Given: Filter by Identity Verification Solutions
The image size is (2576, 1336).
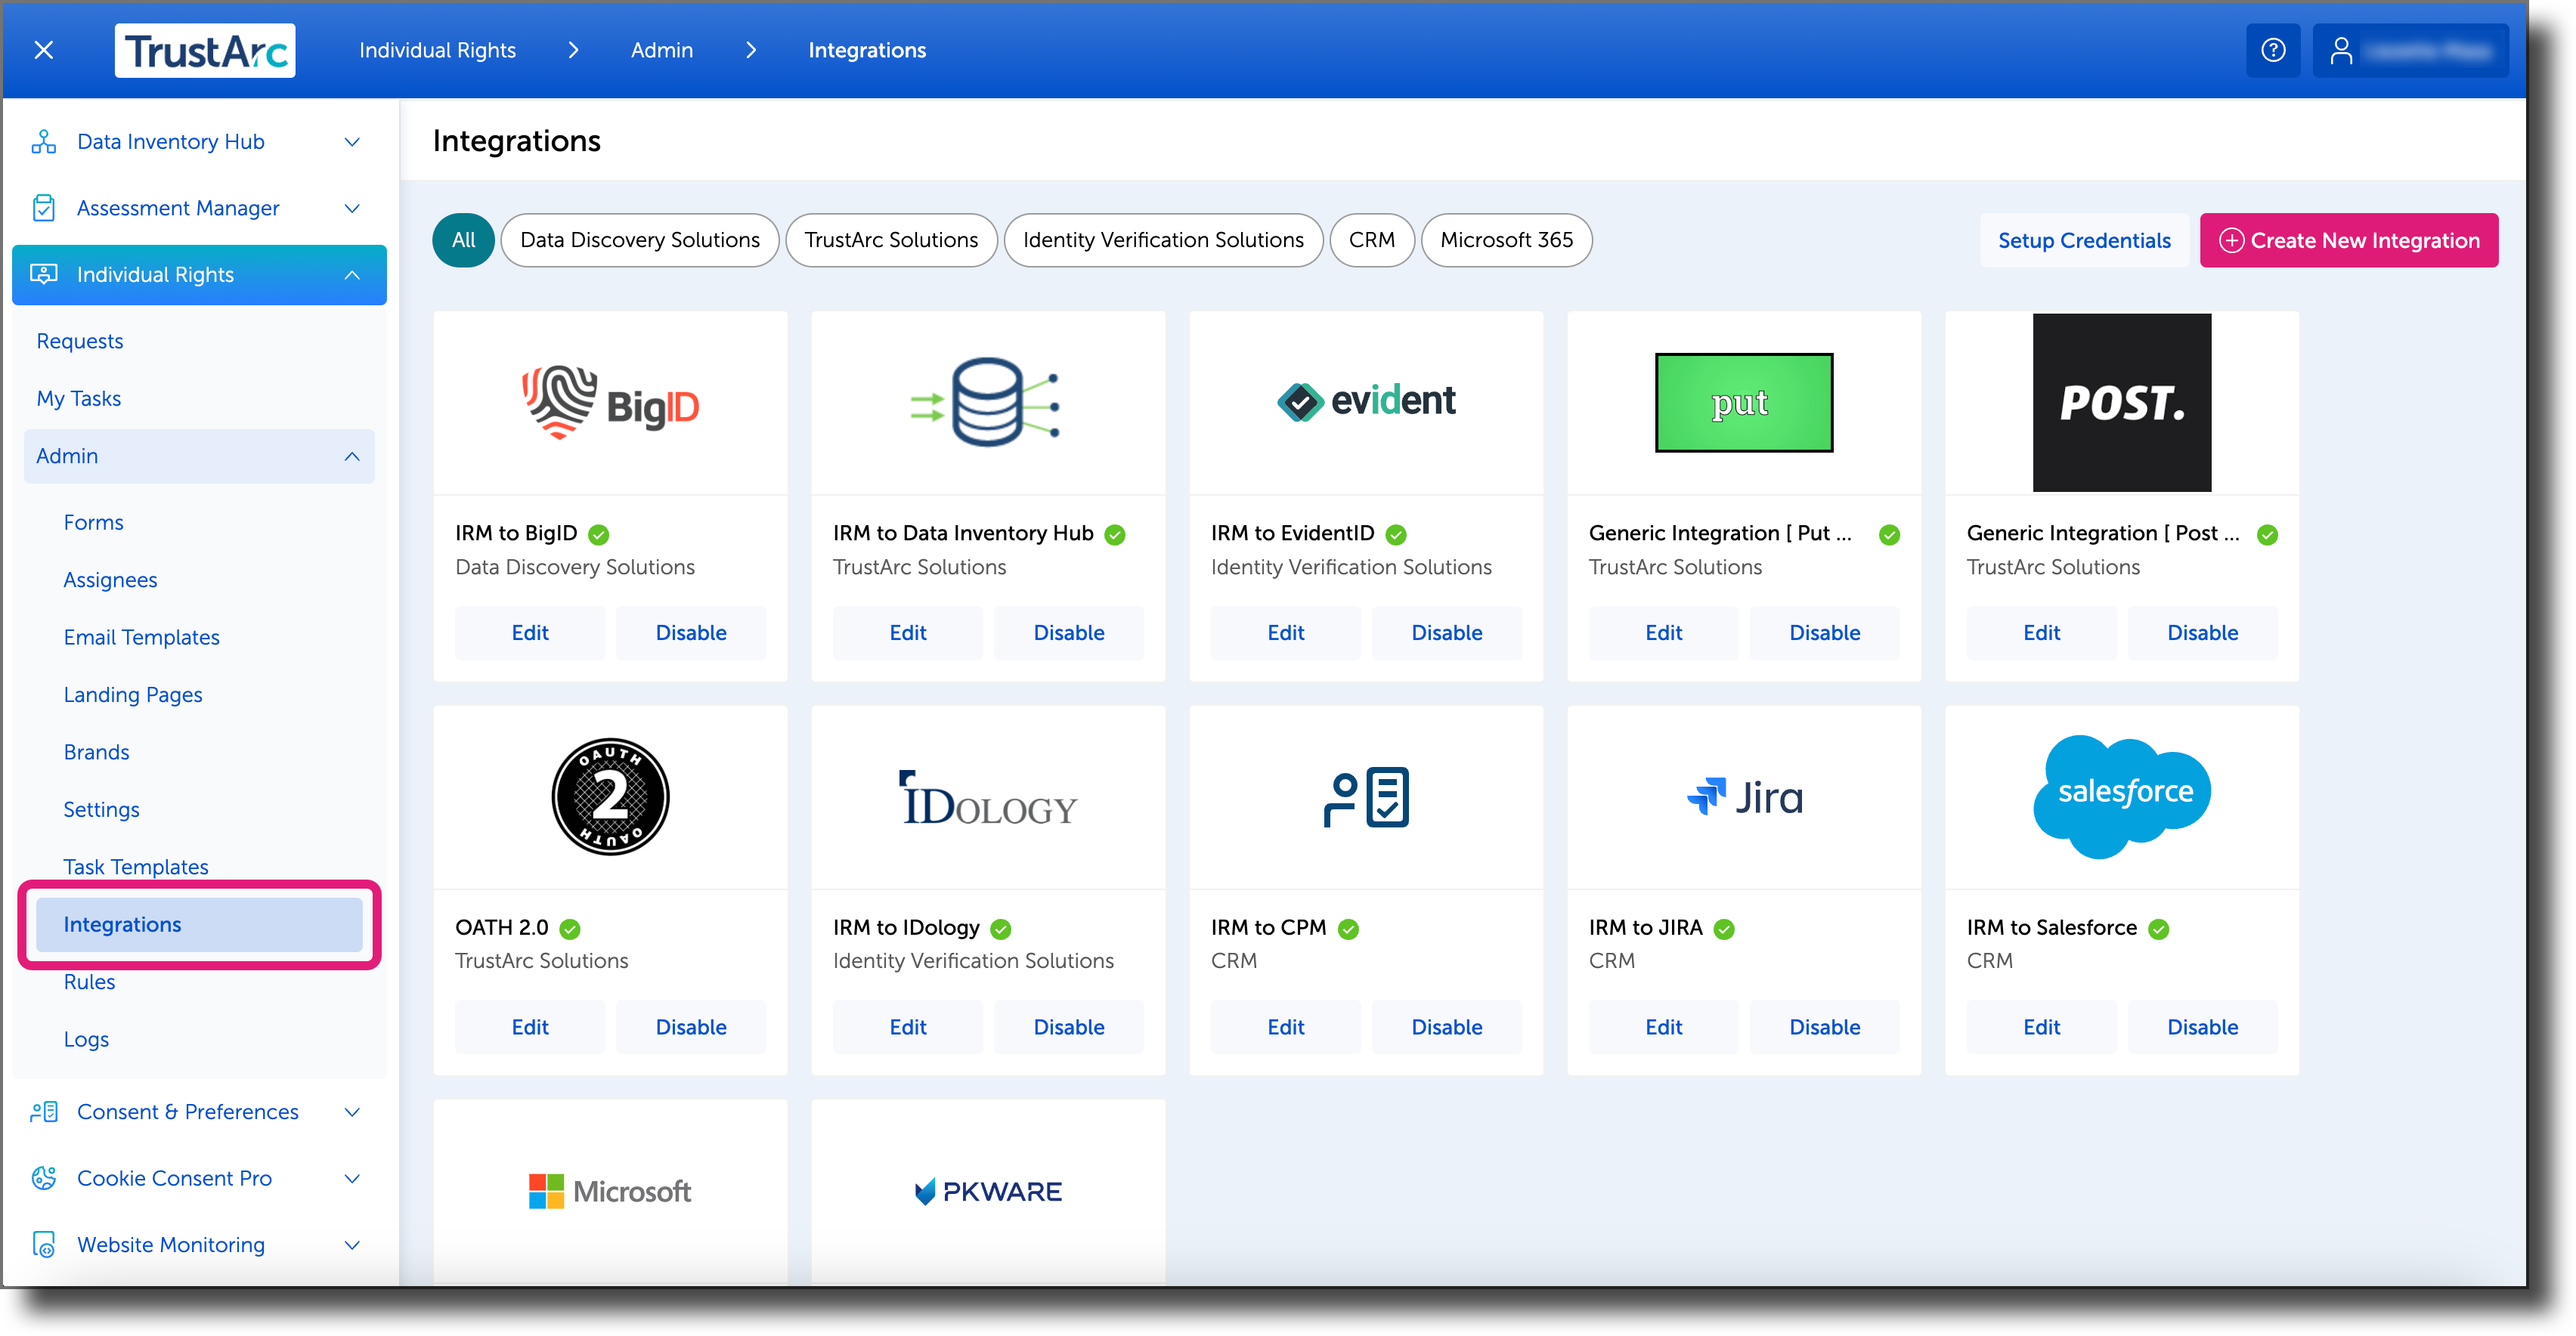Looking at the screenshot, I should [1163, 240].
